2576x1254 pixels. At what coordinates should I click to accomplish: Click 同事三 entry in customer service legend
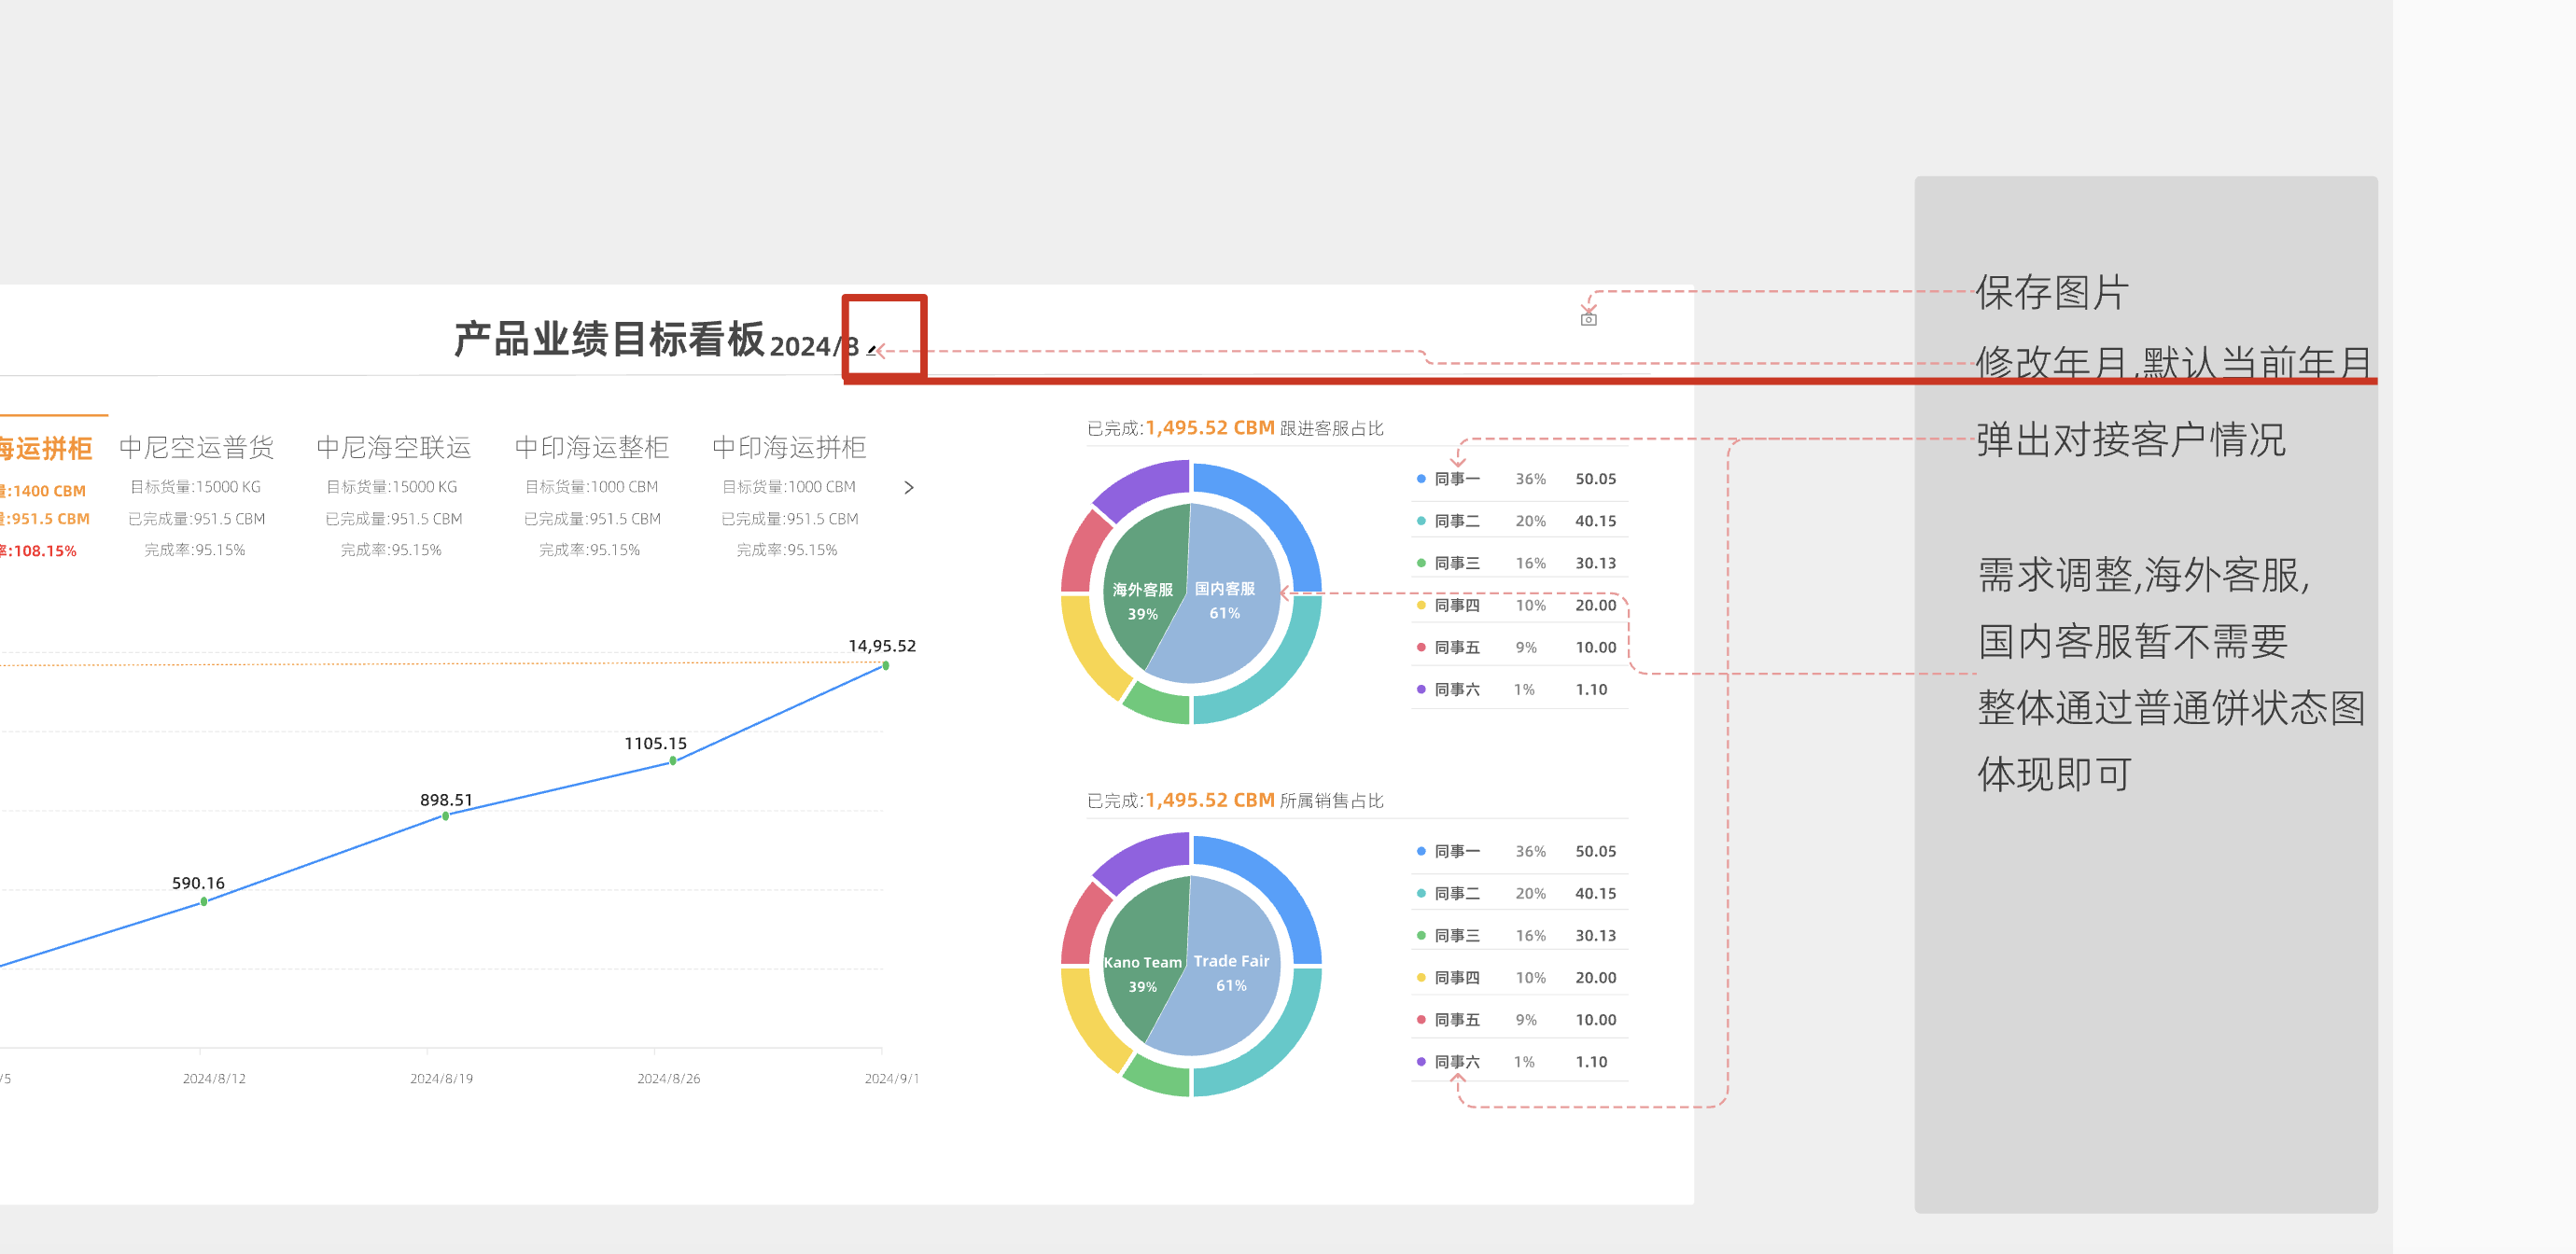click(1456, 563)
